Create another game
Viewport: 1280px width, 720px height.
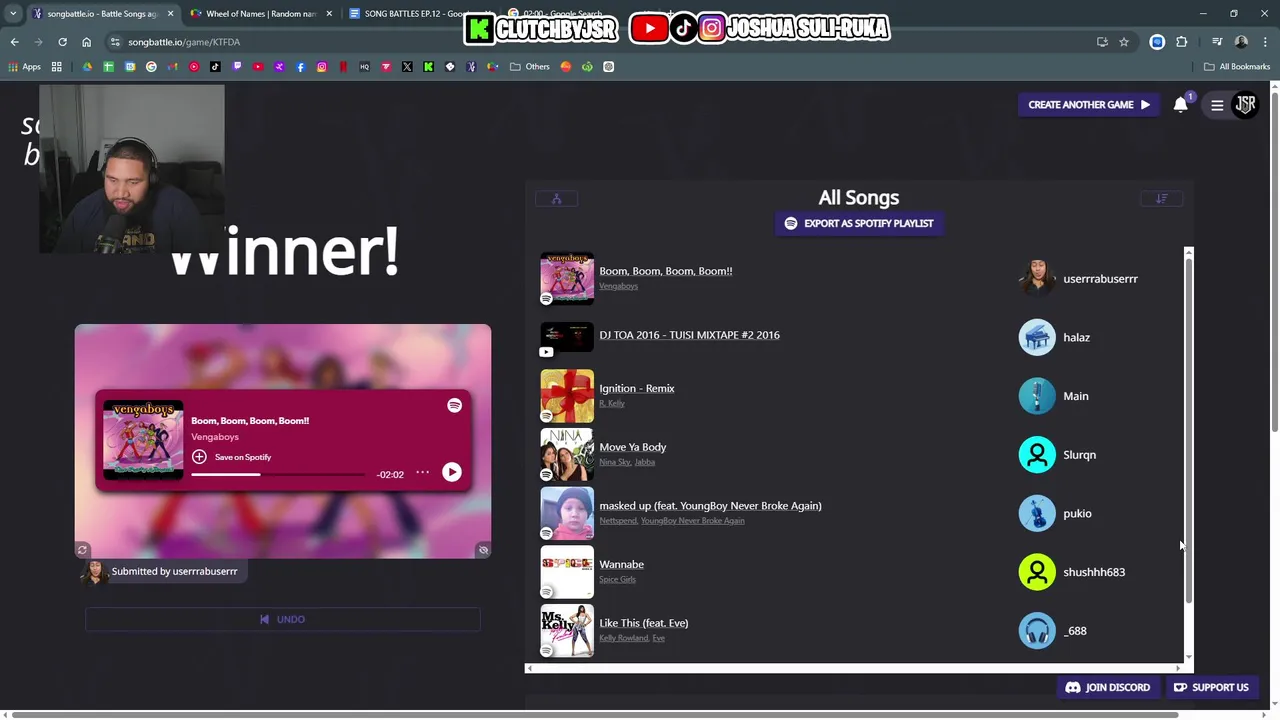pyautogui.click(x=1088, y=105)
